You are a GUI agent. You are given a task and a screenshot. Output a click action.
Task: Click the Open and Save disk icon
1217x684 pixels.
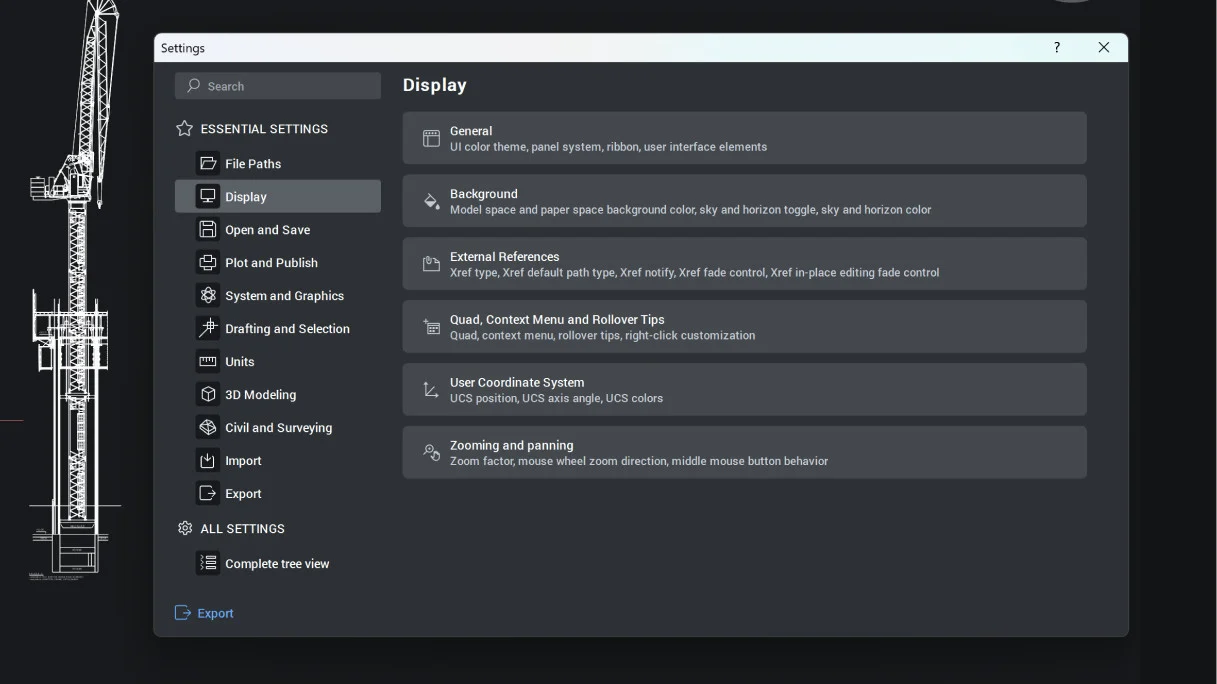click(208, 229)
